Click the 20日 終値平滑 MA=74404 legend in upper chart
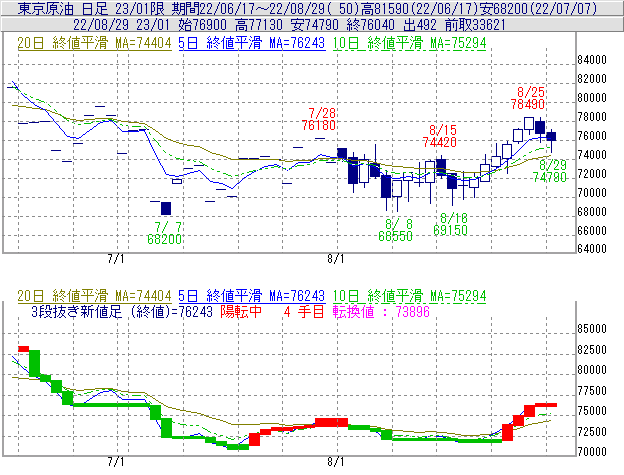Viewport: 624px width, 475px height. coord(94,43)
